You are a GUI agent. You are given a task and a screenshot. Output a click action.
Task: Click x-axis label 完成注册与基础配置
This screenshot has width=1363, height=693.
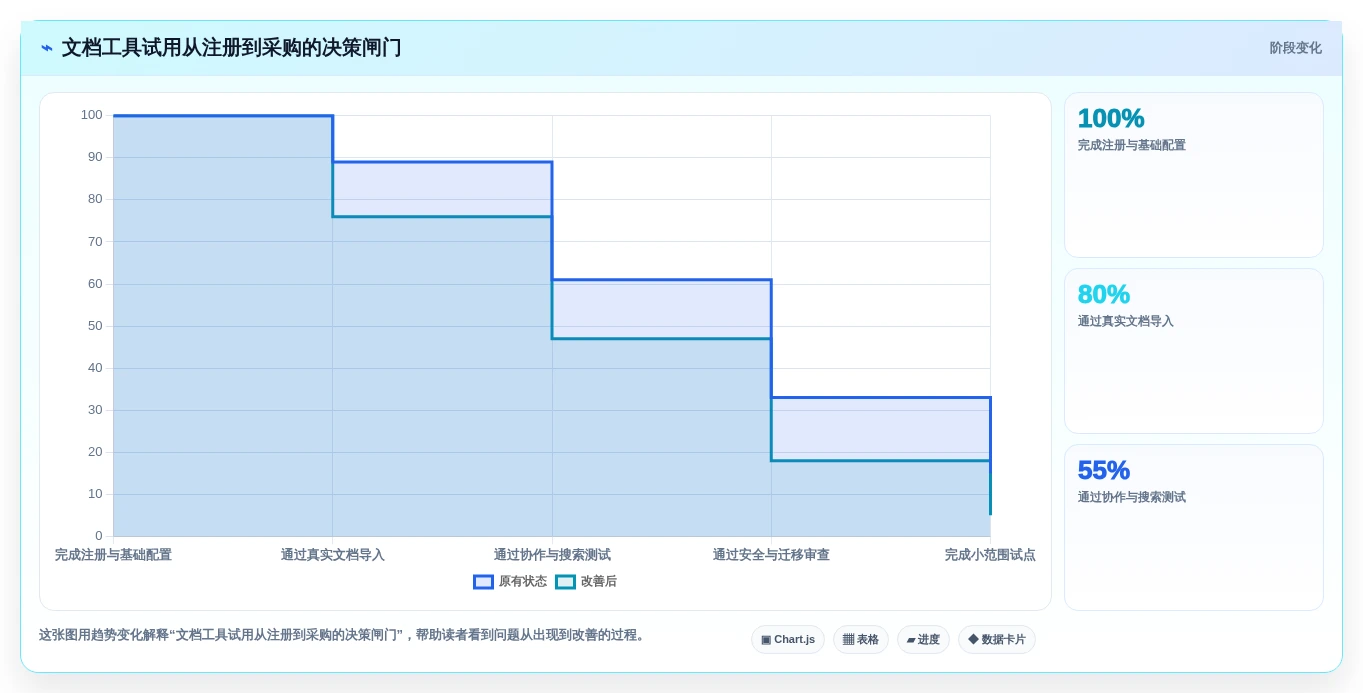click(113, 555)
